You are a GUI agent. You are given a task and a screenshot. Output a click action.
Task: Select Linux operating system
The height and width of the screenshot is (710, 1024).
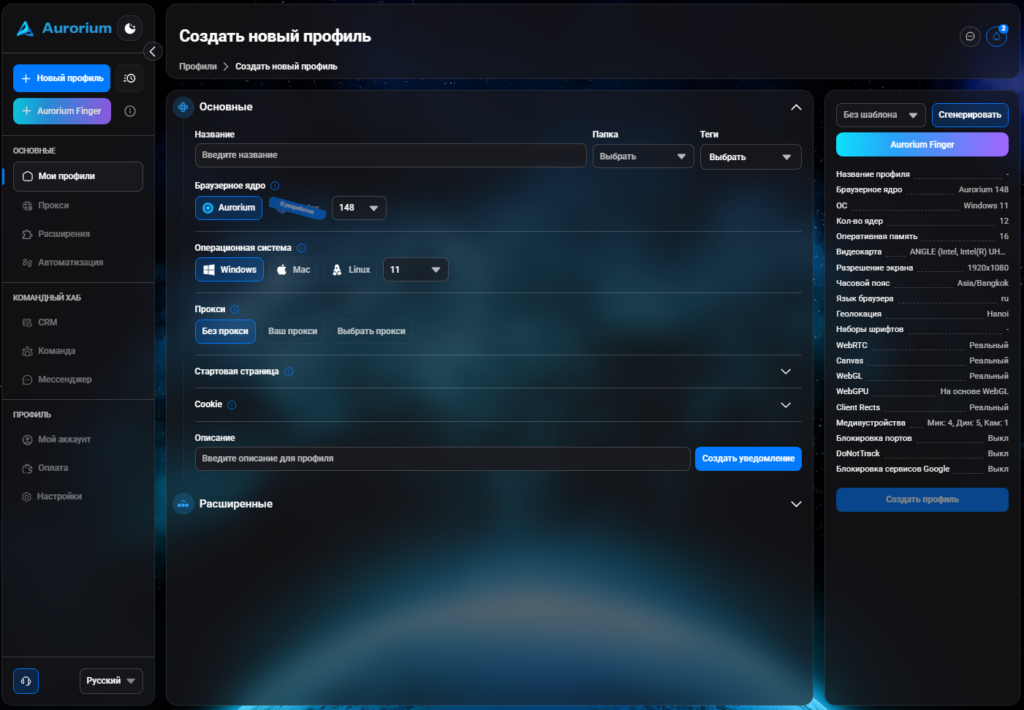[350, 270]
